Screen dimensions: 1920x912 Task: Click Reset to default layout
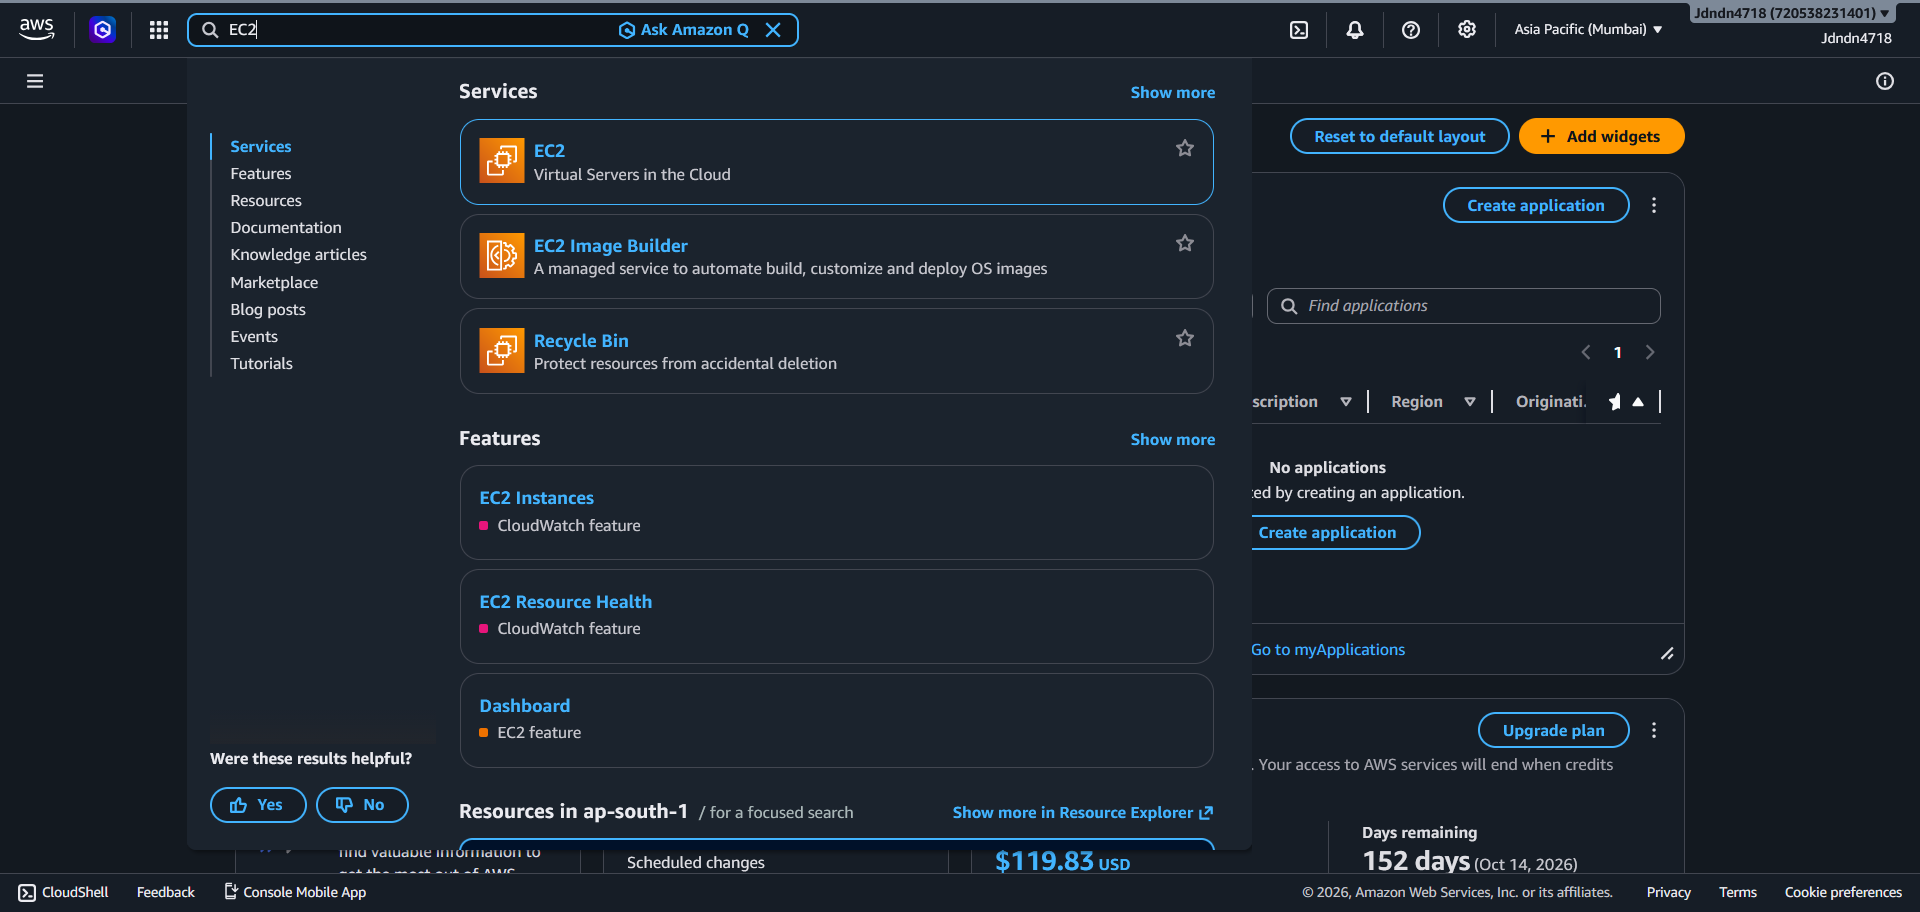1400,136
